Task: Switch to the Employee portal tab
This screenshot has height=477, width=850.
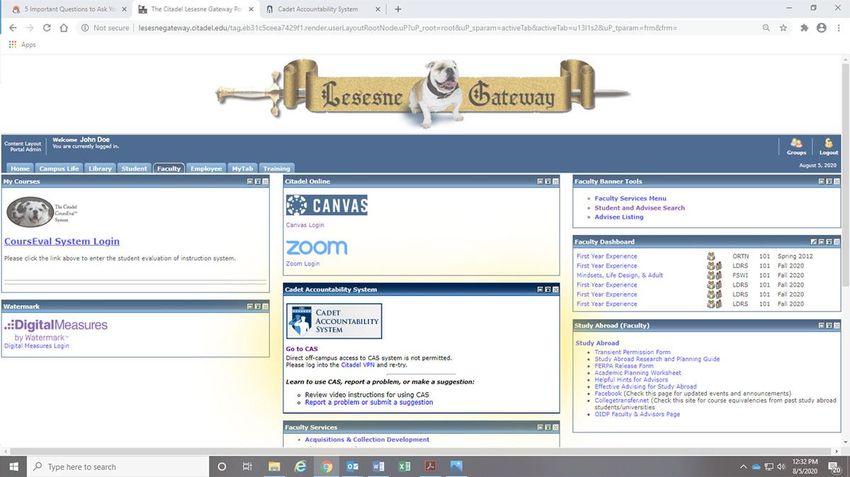Action: [206, 169]
